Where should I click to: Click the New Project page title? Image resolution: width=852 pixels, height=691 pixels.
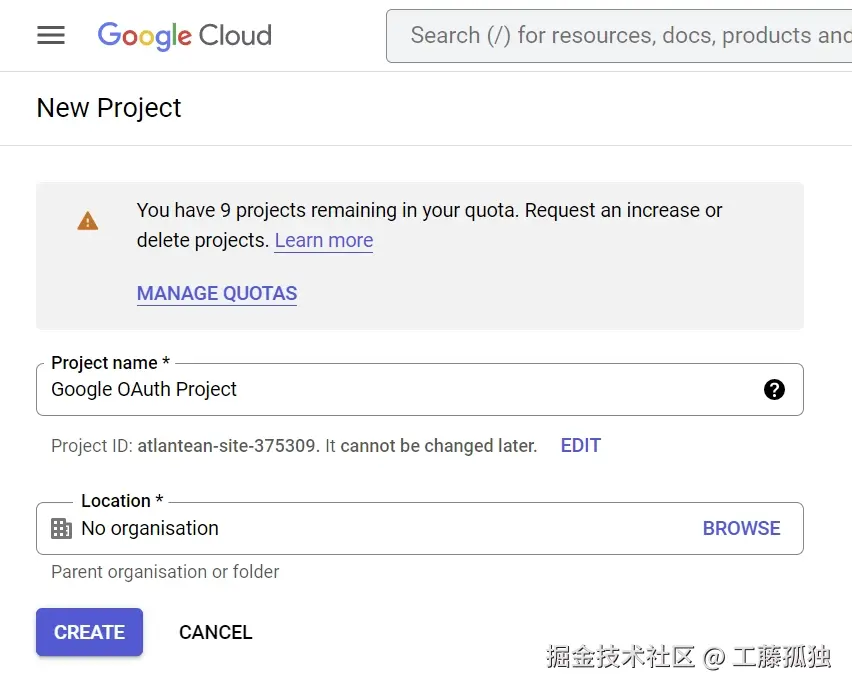108,108
